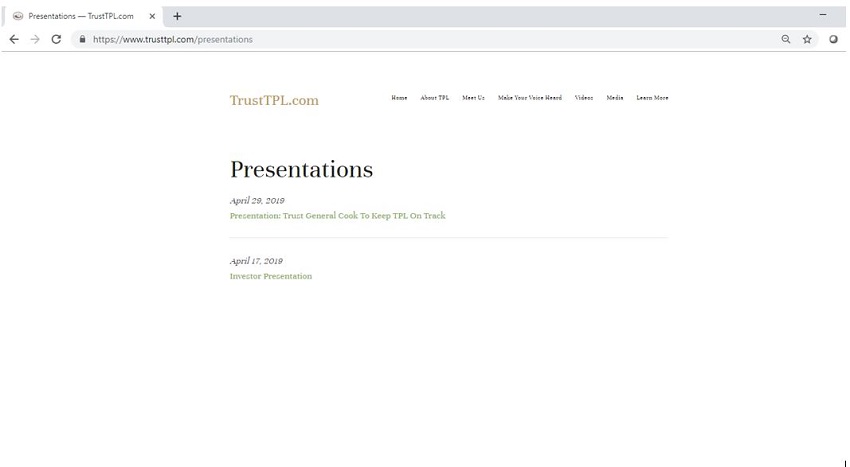Click the Learn More navigation link
This screenshot has height=467, width=850.
click(652, 98)
